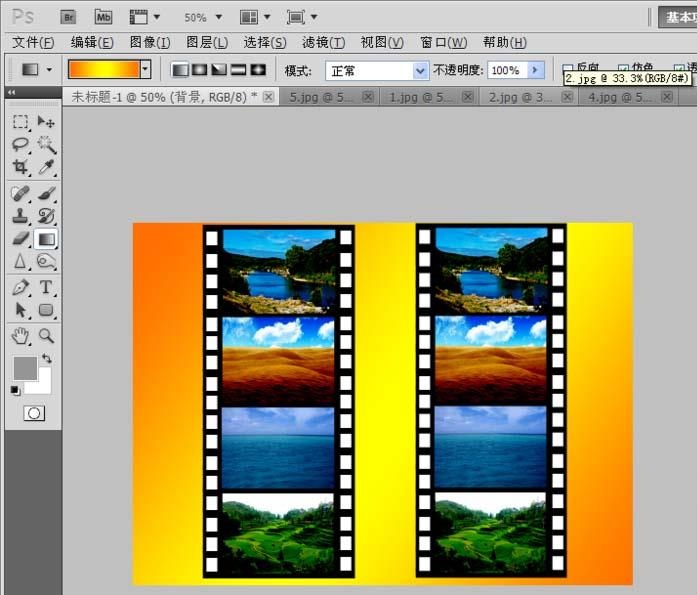The image size is (697, 595).
Task: Select the Crop tool
Action: click(20, 168)
